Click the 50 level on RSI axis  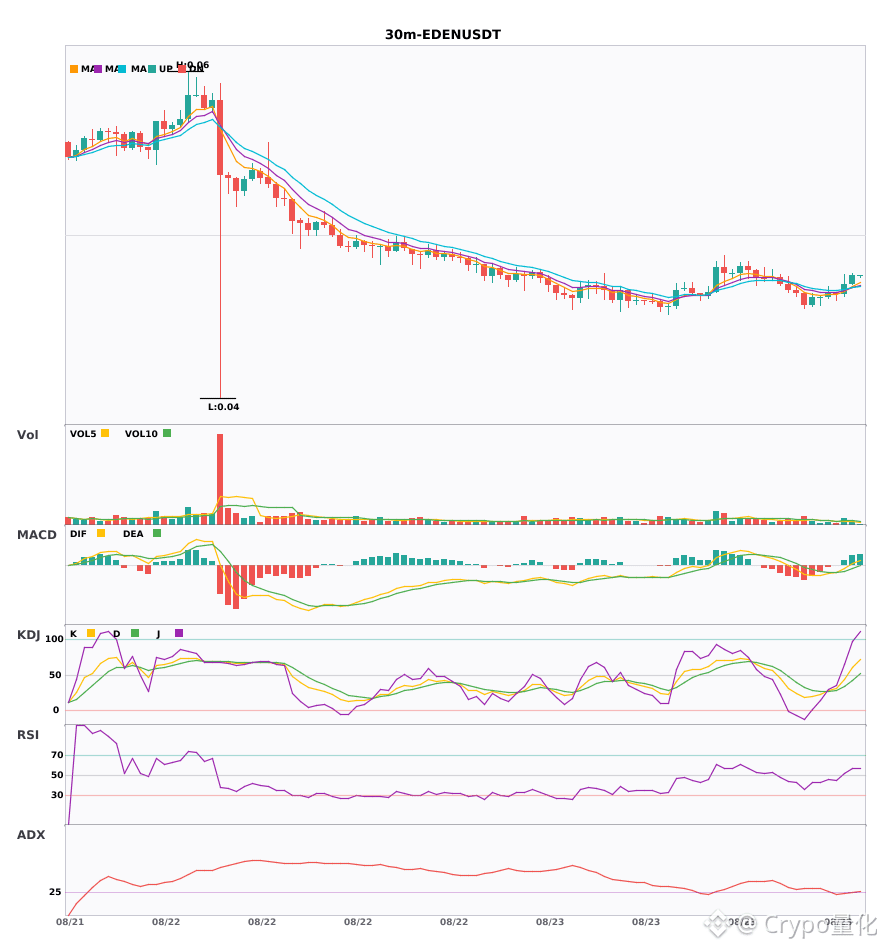tap(57, 775)
